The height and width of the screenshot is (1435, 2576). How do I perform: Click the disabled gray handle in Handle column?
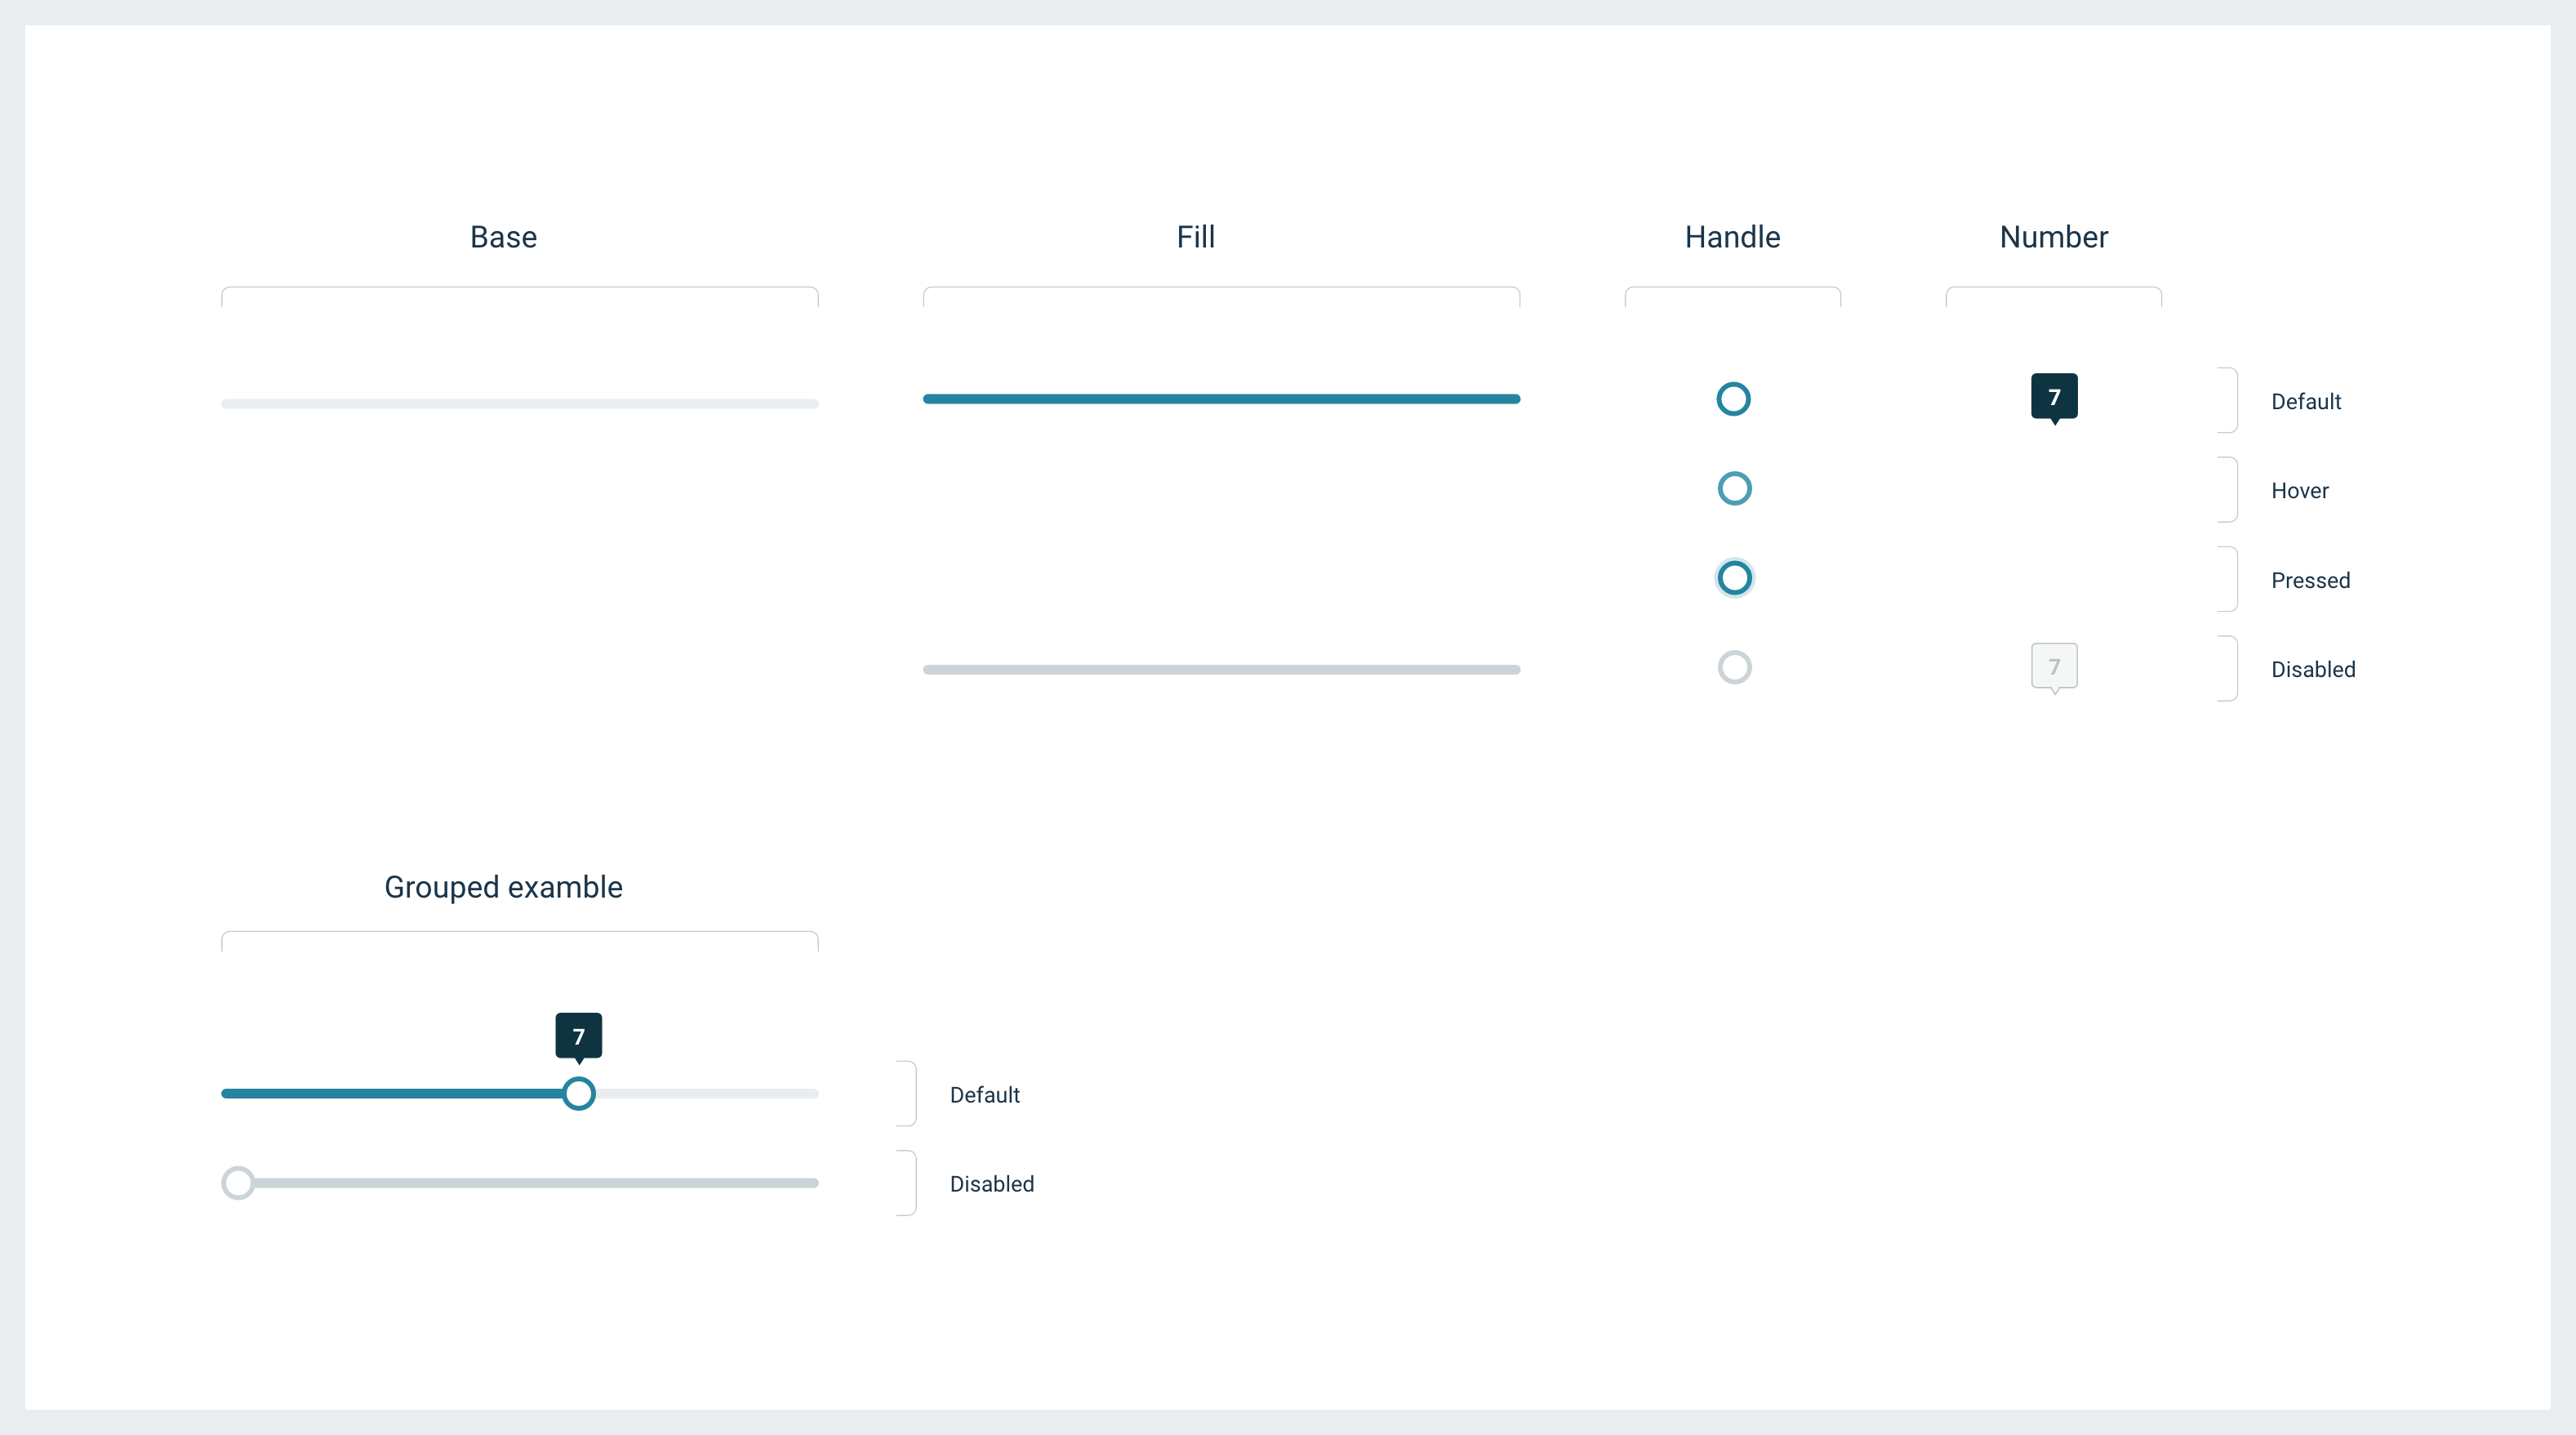[x=1734, y=667]
